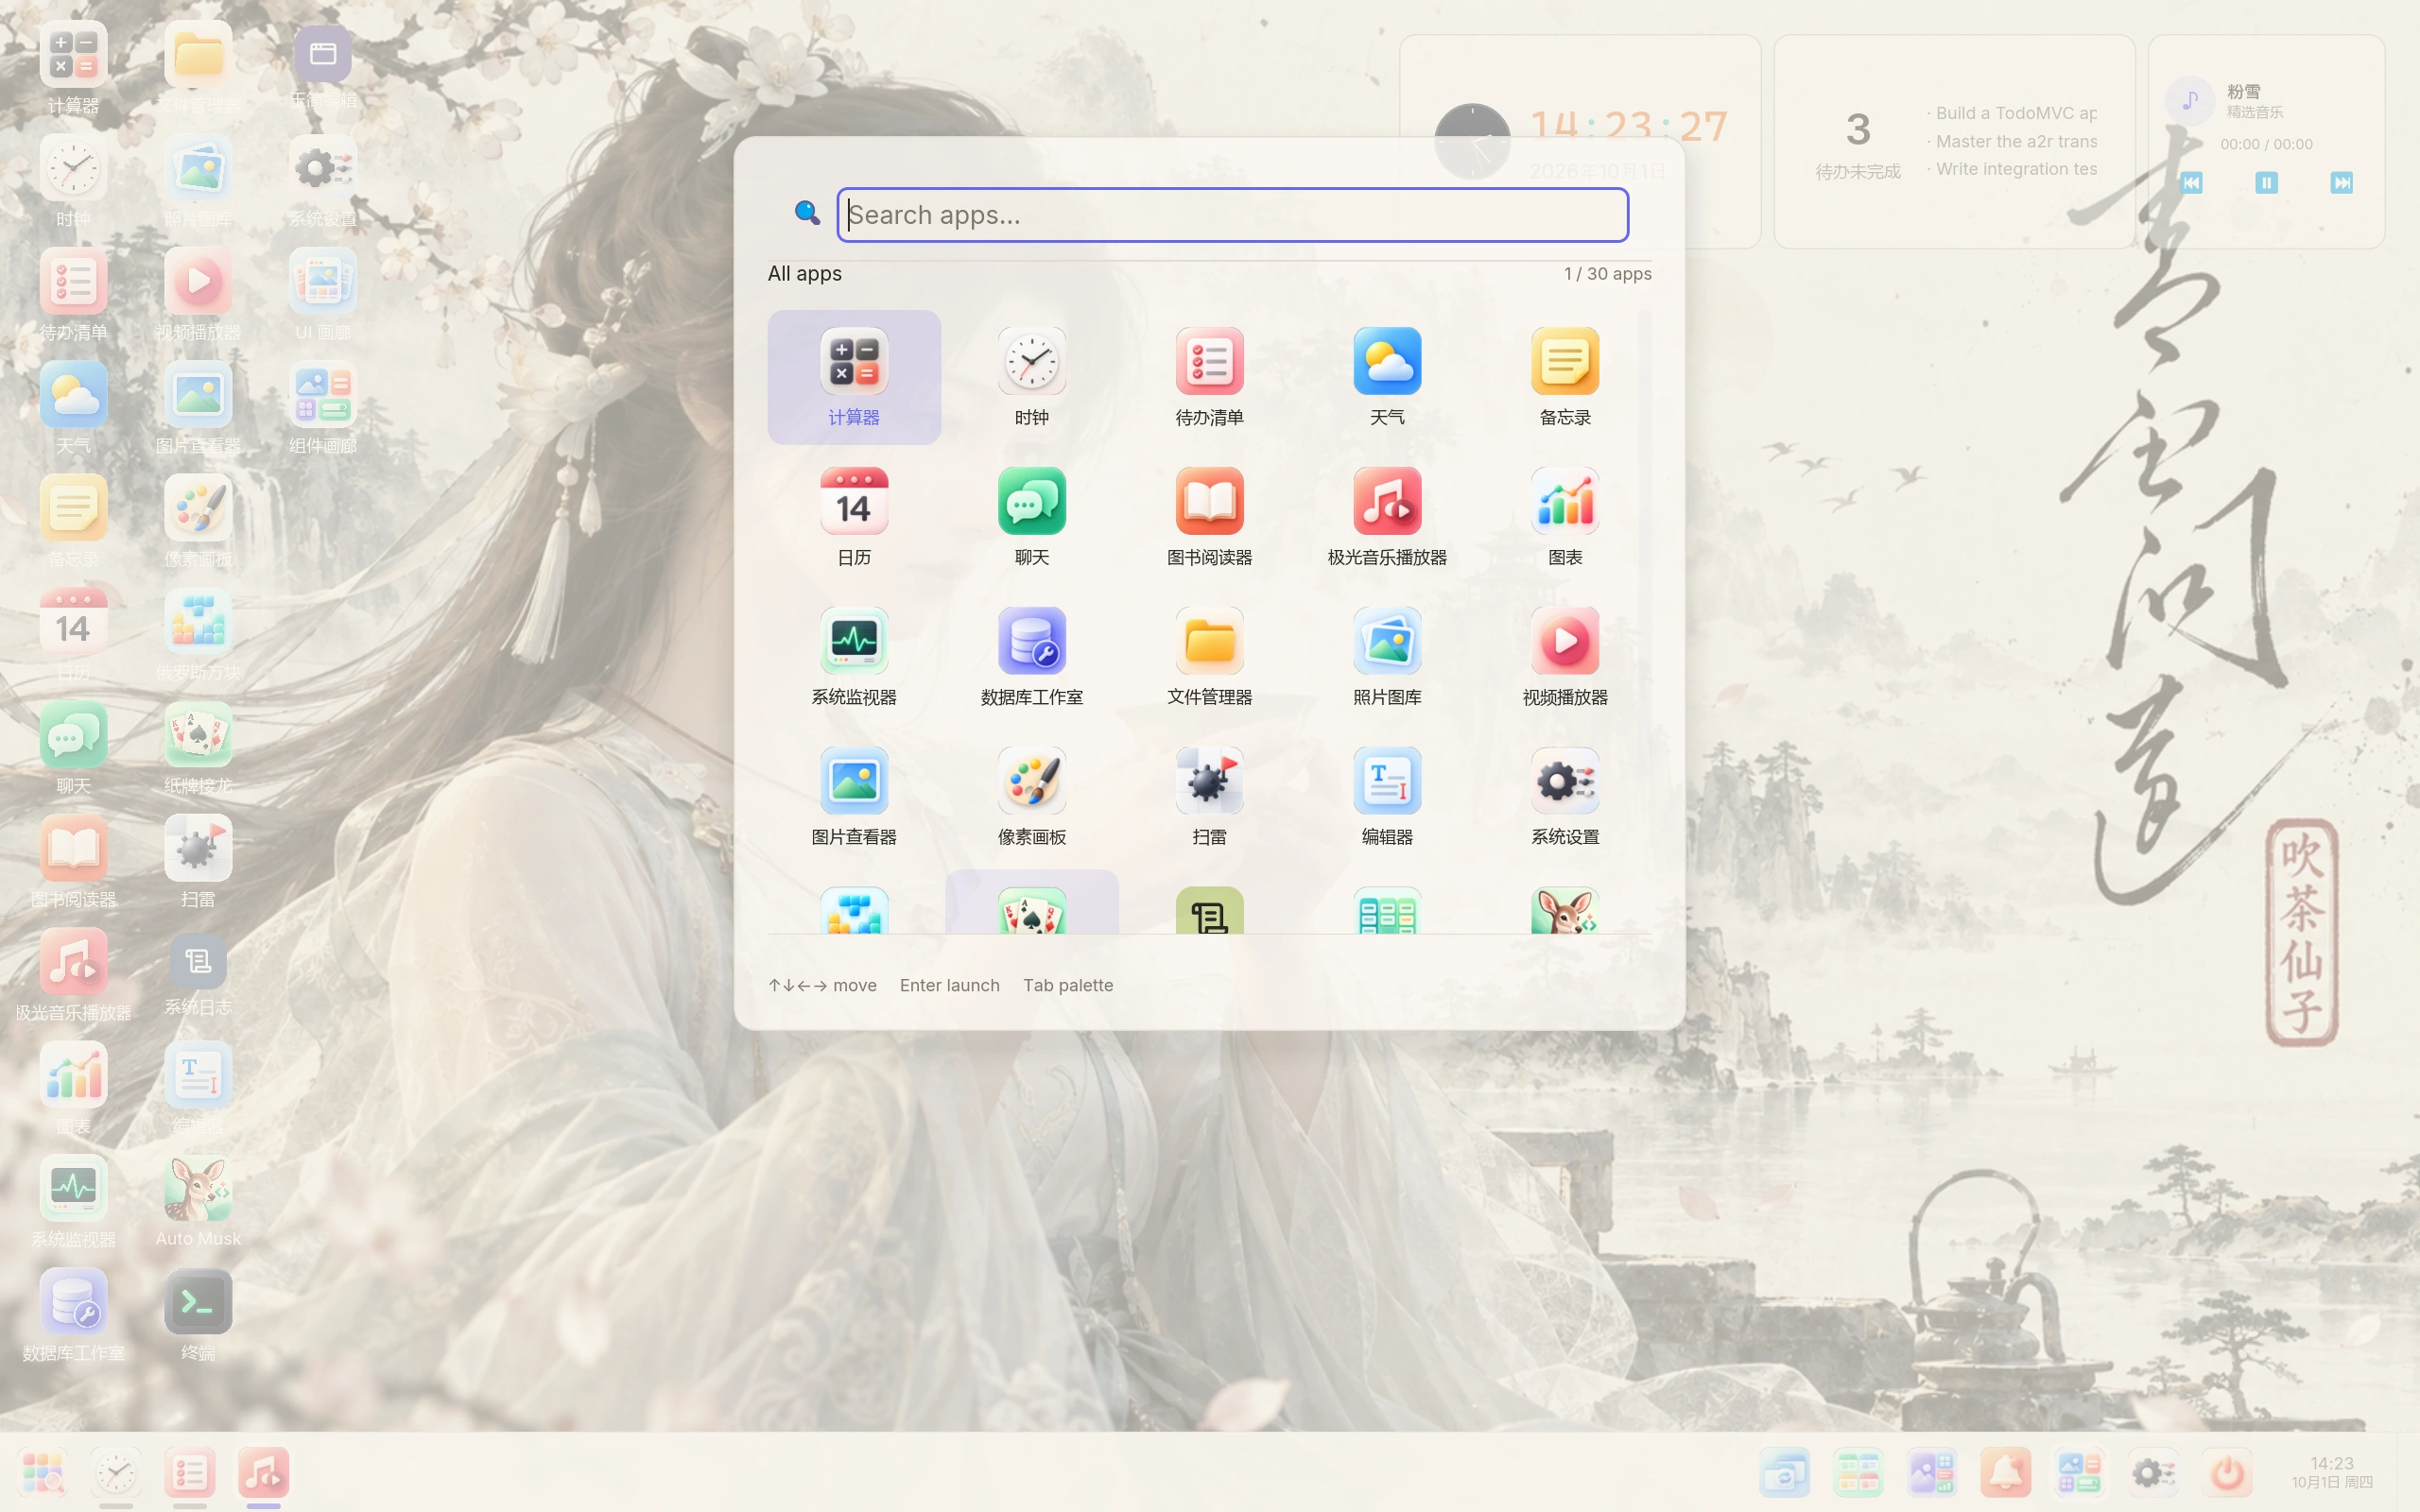Open 系统监视器 icon on the desktop
The width and height of the screenshot is (2420, 1512).
tap(73, 1202)
